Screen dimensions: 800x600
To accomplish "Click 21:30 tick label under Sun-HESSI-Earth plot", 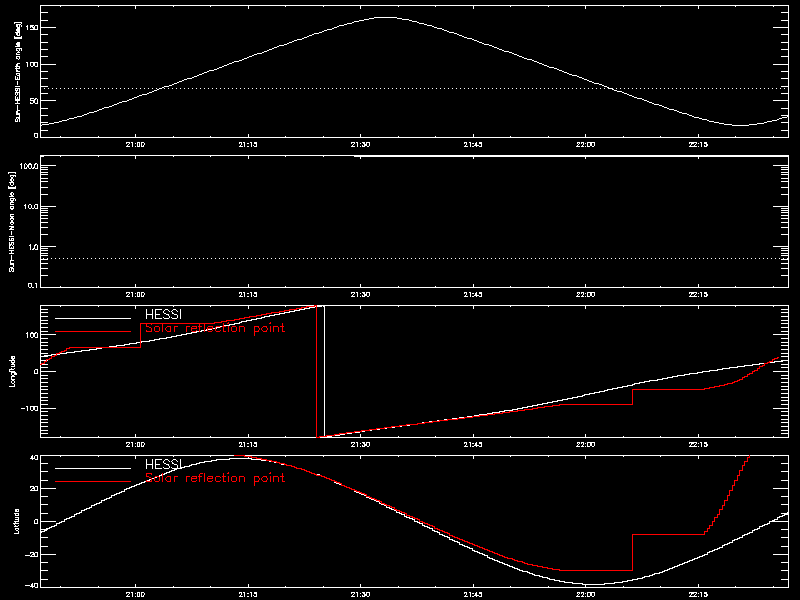I will point(360,145).
